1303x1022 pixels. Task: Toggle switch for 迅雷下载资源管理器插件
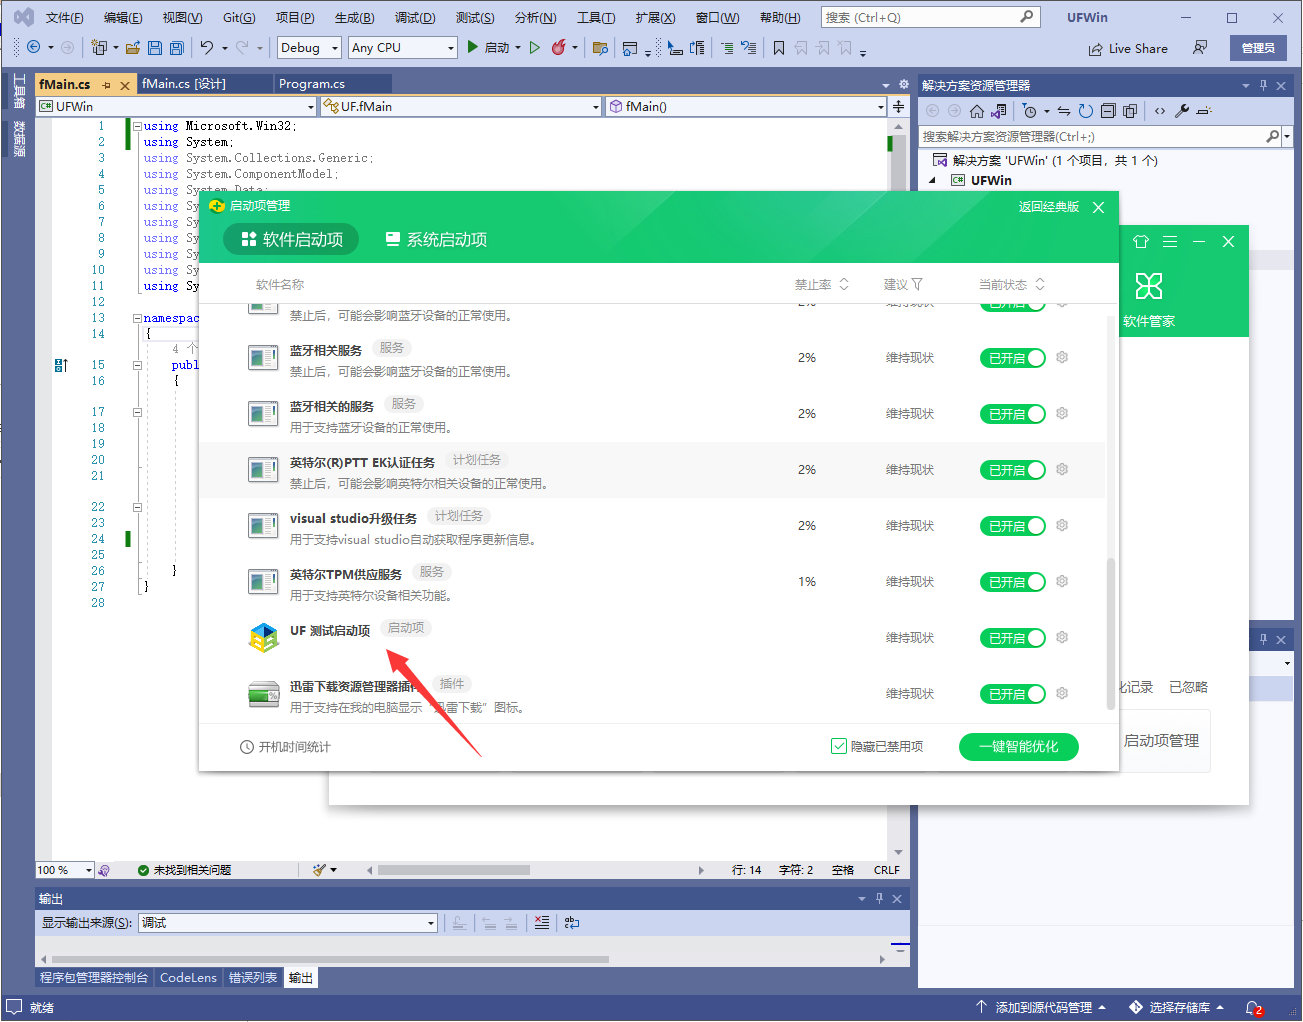tap(1013, 694)
